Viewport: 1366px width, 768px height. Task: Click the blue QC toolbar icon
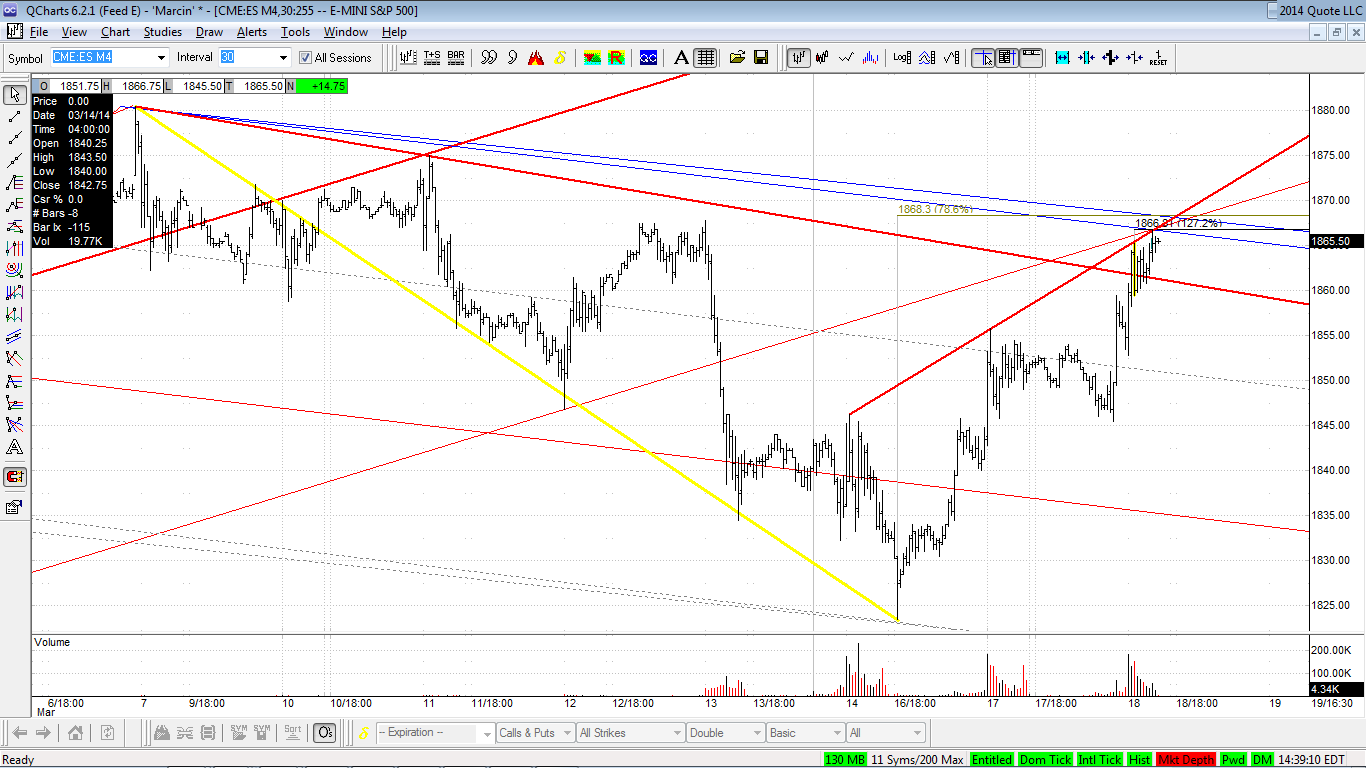tap(648, 57)
